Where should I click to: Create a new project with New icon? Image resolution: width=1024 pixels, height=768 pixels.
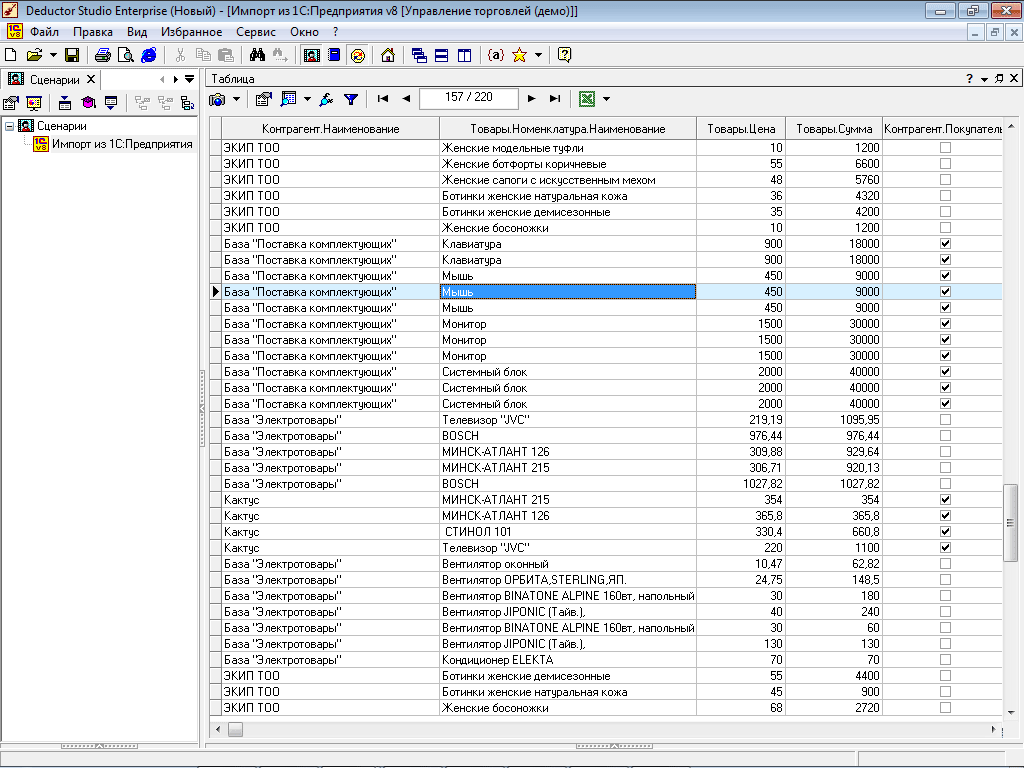tap(10, 55)
